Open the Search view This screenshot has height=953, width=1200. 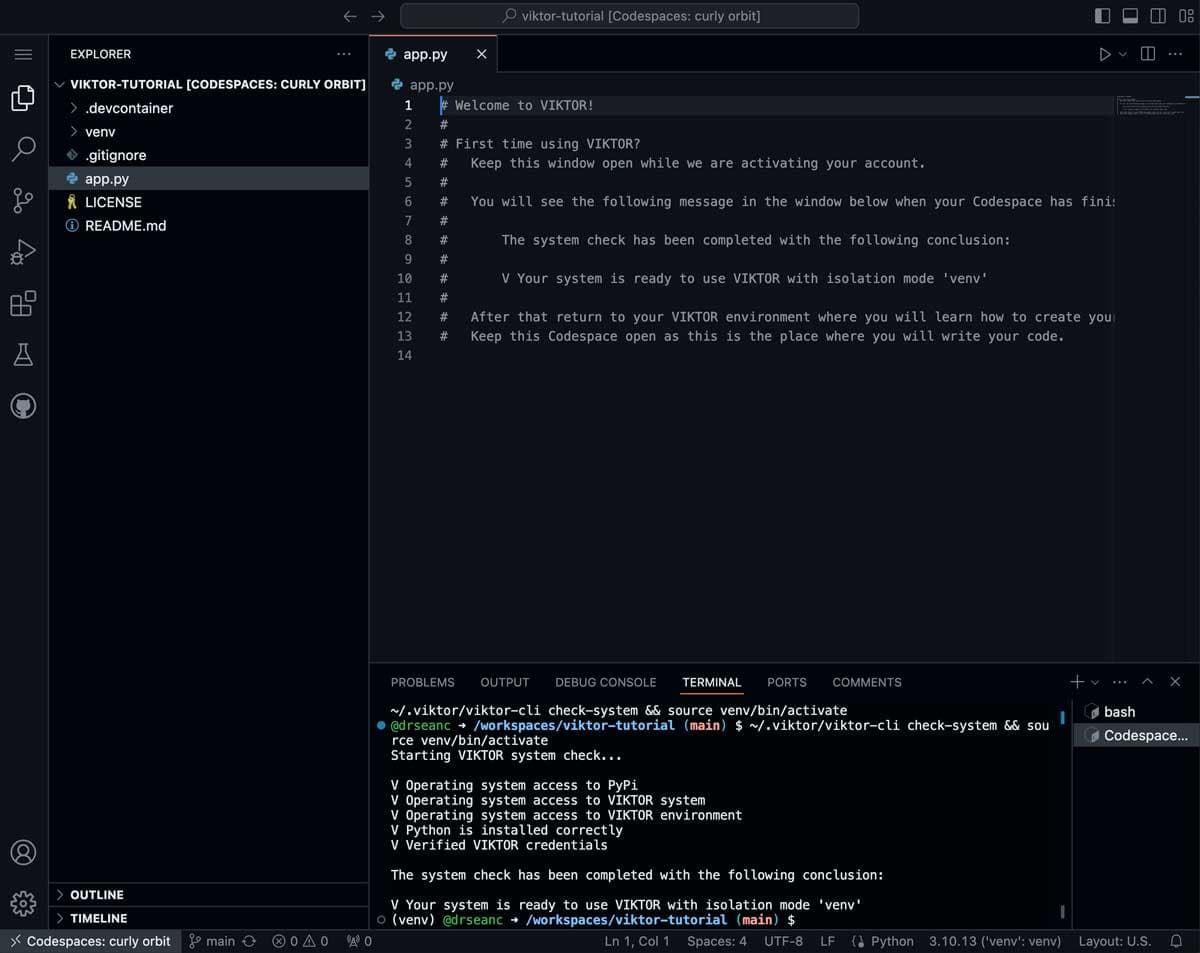coord(23,148)
